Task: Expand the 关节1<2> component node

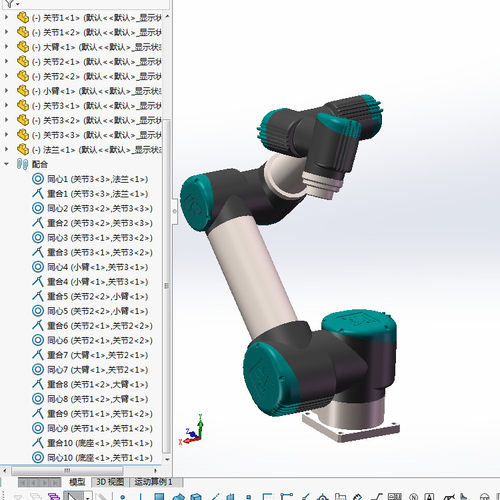Action: [6, 32]
